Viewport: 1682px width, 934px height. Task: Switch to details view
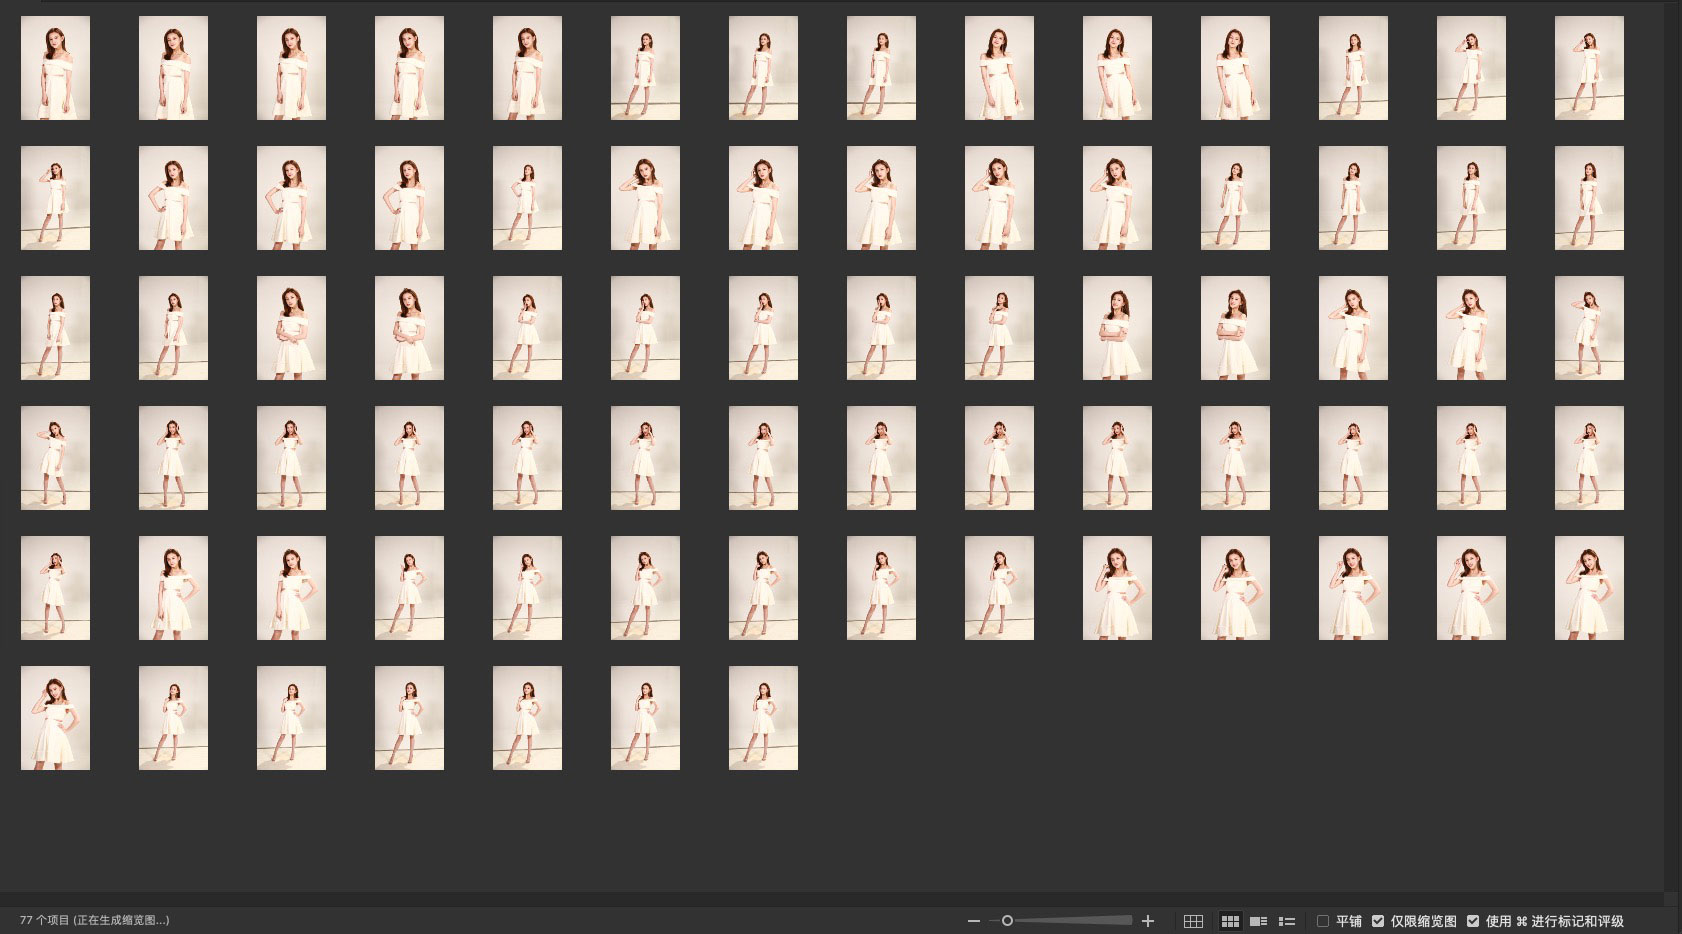[x=1258, y=921]
